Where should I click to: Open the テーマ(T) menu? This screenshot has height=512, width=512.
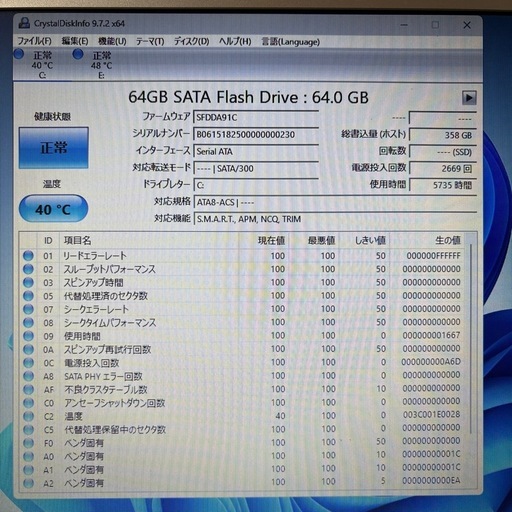[x=150, y=42]
